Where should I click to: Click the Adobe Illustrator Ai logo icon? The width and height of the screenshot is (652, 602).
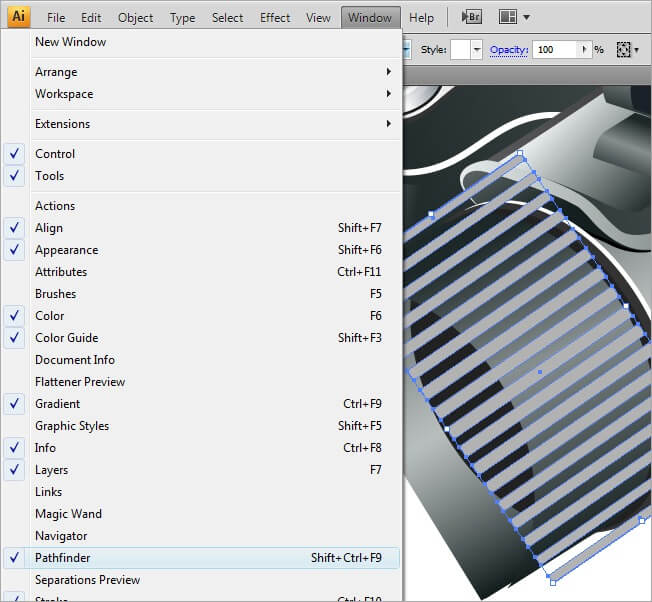point(18,17)
